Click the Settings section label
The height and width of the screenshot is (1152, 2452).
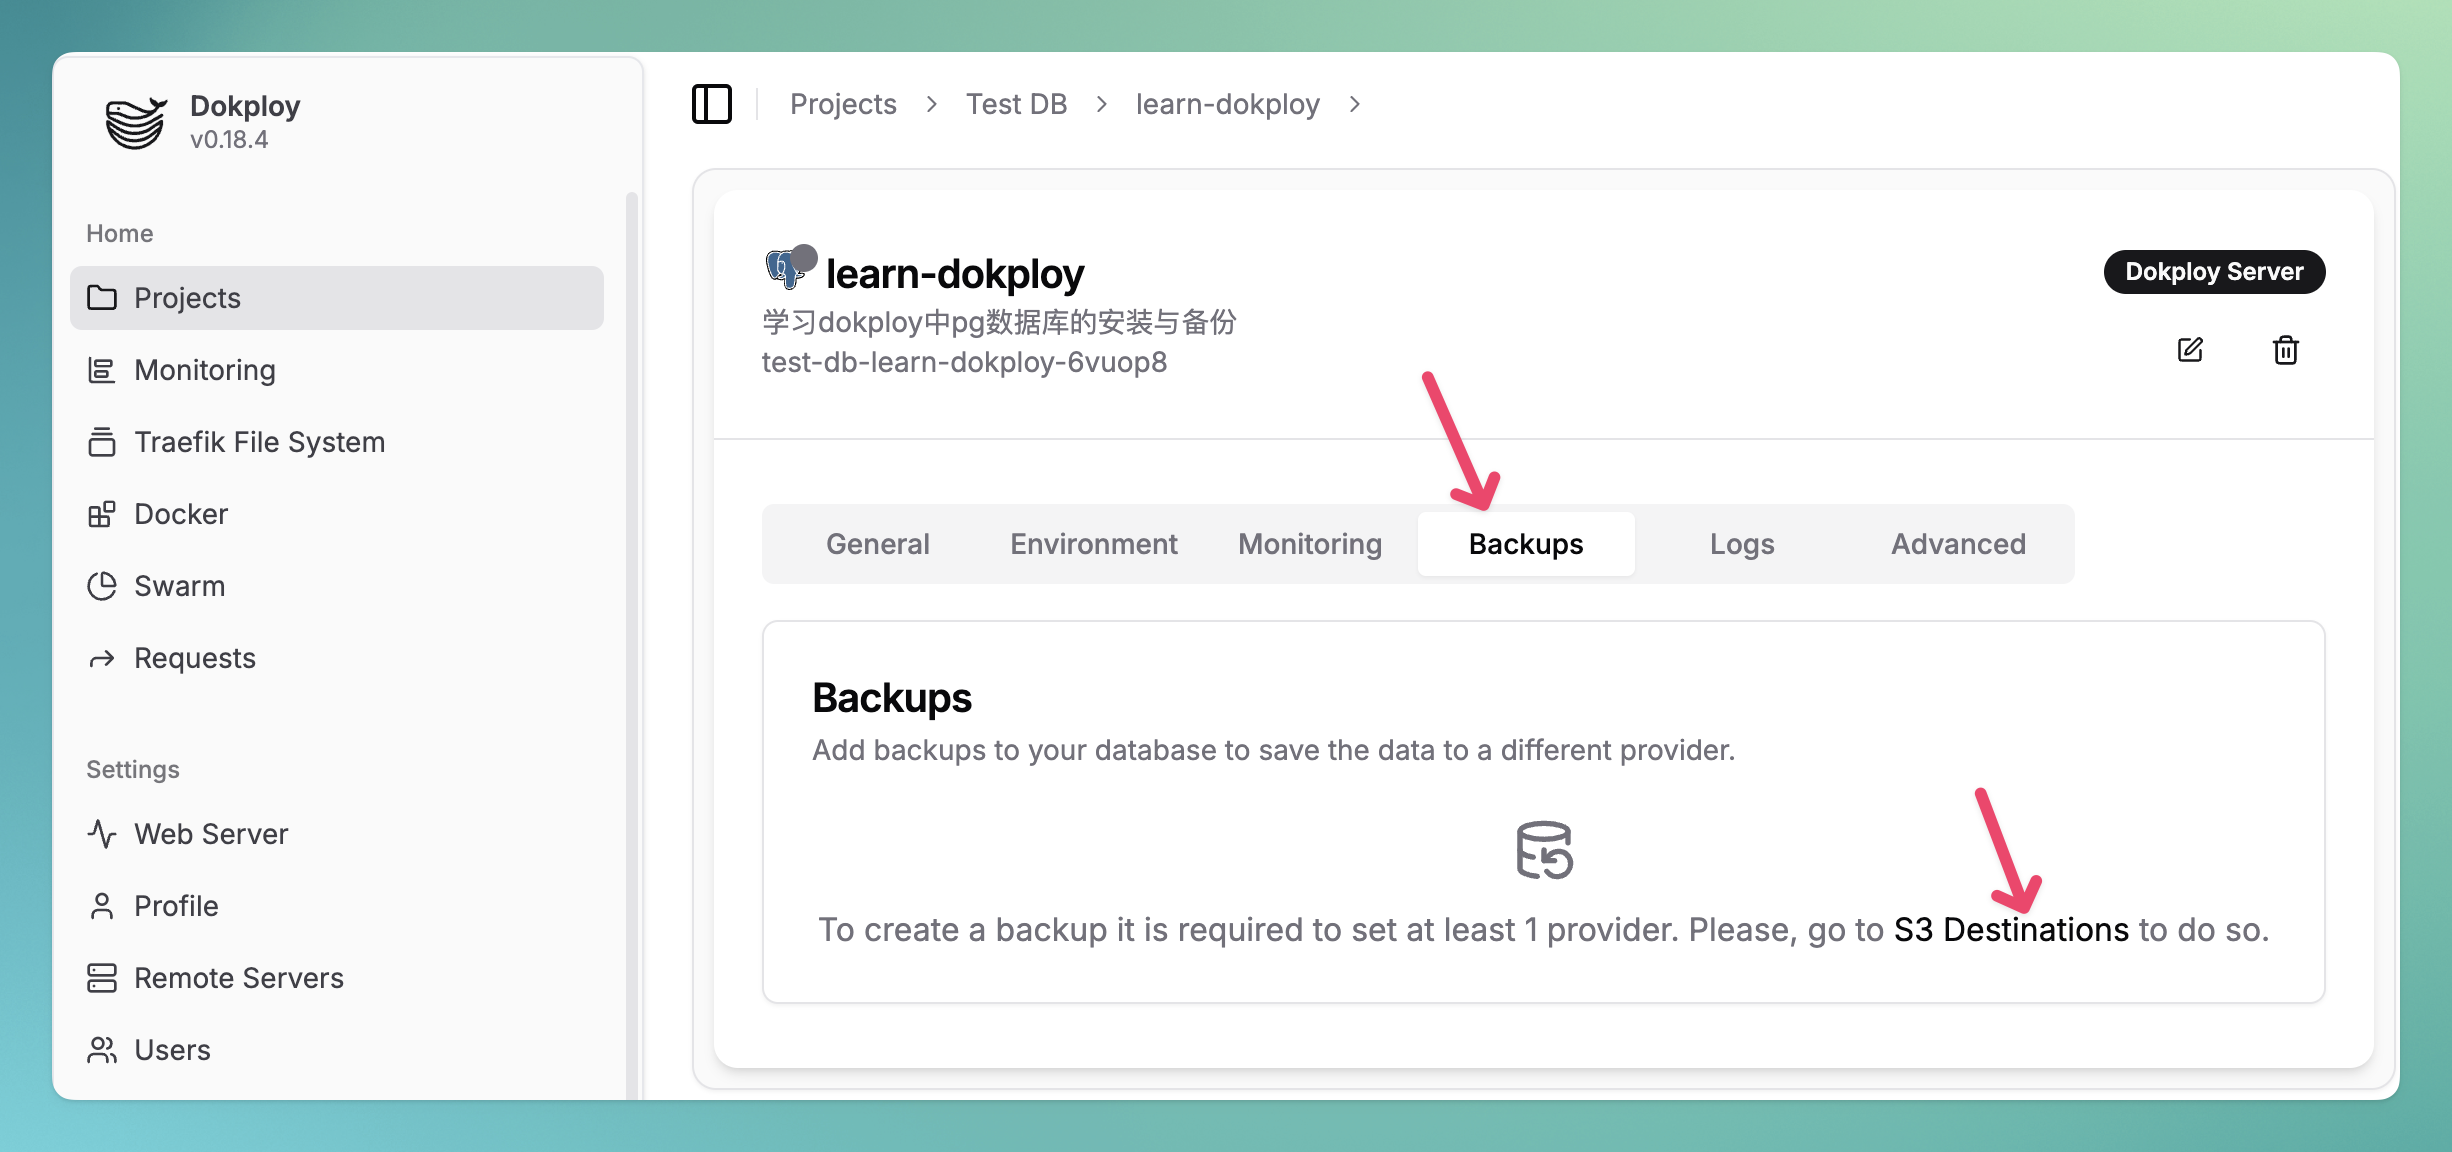(133, 770)
